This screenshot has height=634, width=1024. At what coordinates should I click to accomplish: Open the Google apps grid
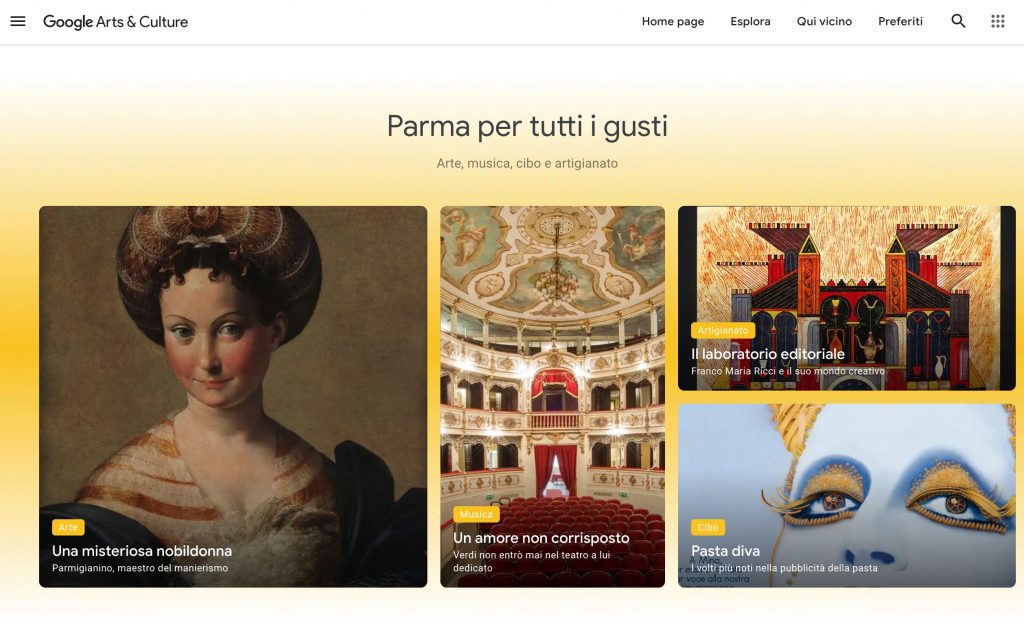click(x=997, y=22)
